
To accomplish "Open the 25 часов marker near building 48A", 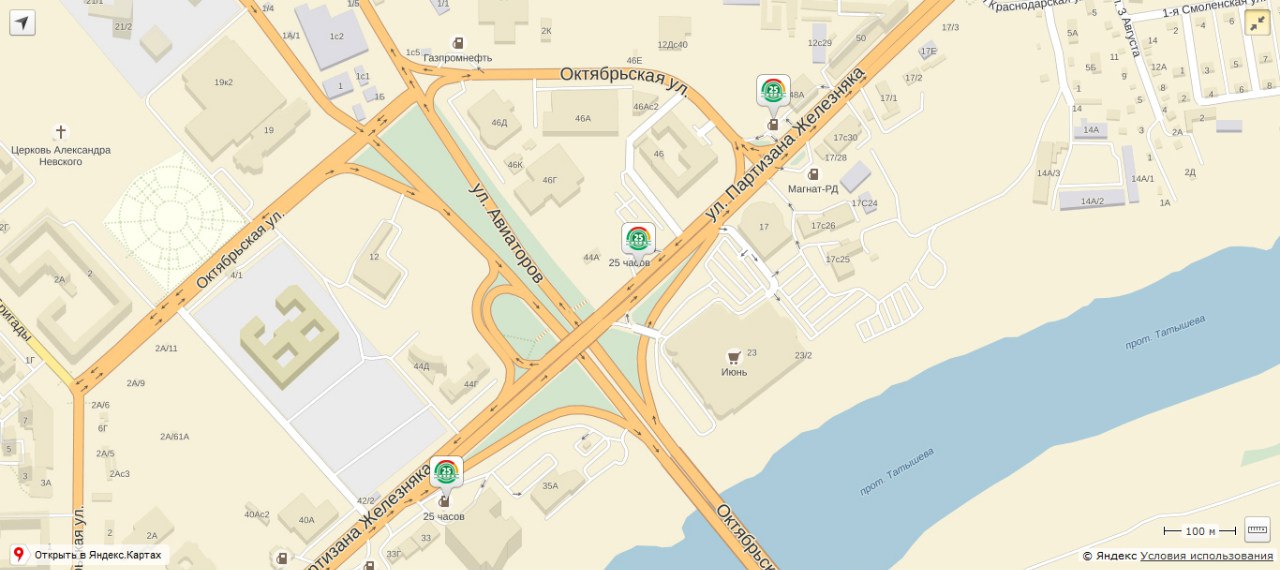I will pyautogui.click(x=773, y=91).
